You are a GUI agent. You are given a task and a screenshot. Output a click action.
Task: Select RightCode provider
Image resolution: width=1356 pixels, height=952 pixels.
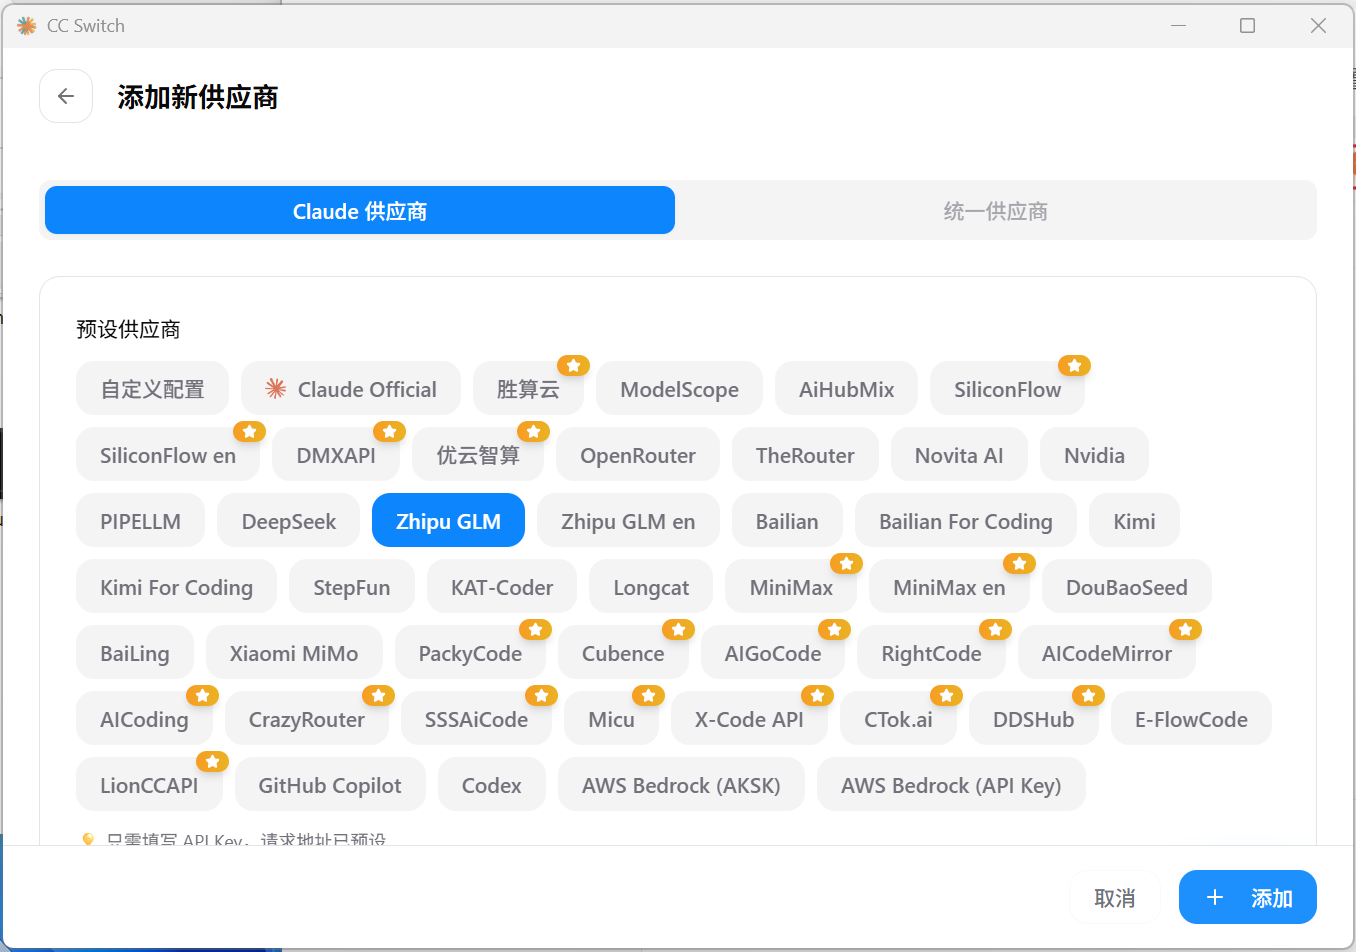[x=931, y=652]
